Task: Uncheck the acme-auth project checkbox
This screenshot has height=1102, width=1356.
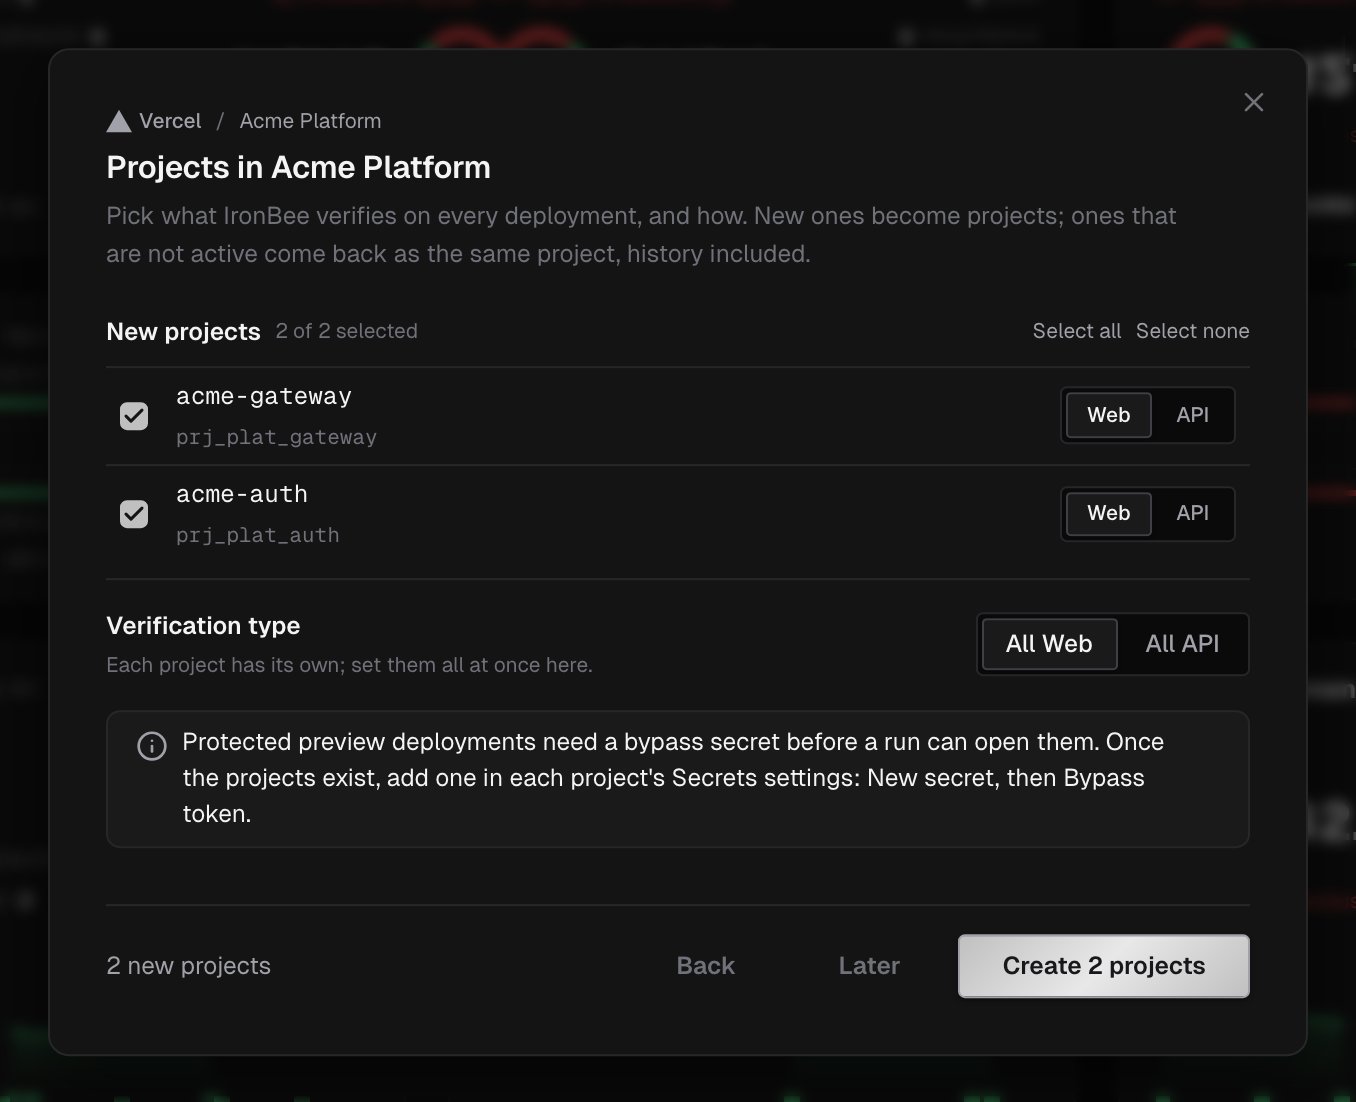Action: click(x=134, y=514)
